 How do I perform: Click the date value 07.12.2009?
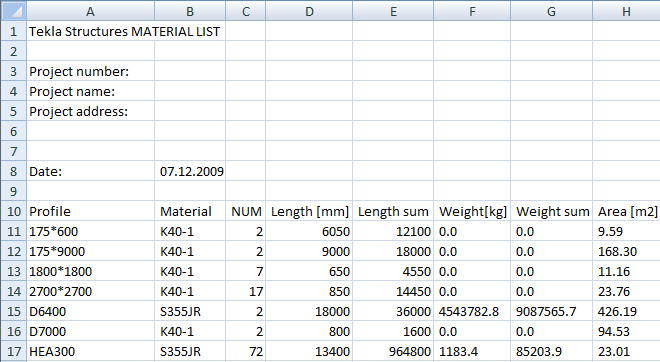click(x=190, y=171)
